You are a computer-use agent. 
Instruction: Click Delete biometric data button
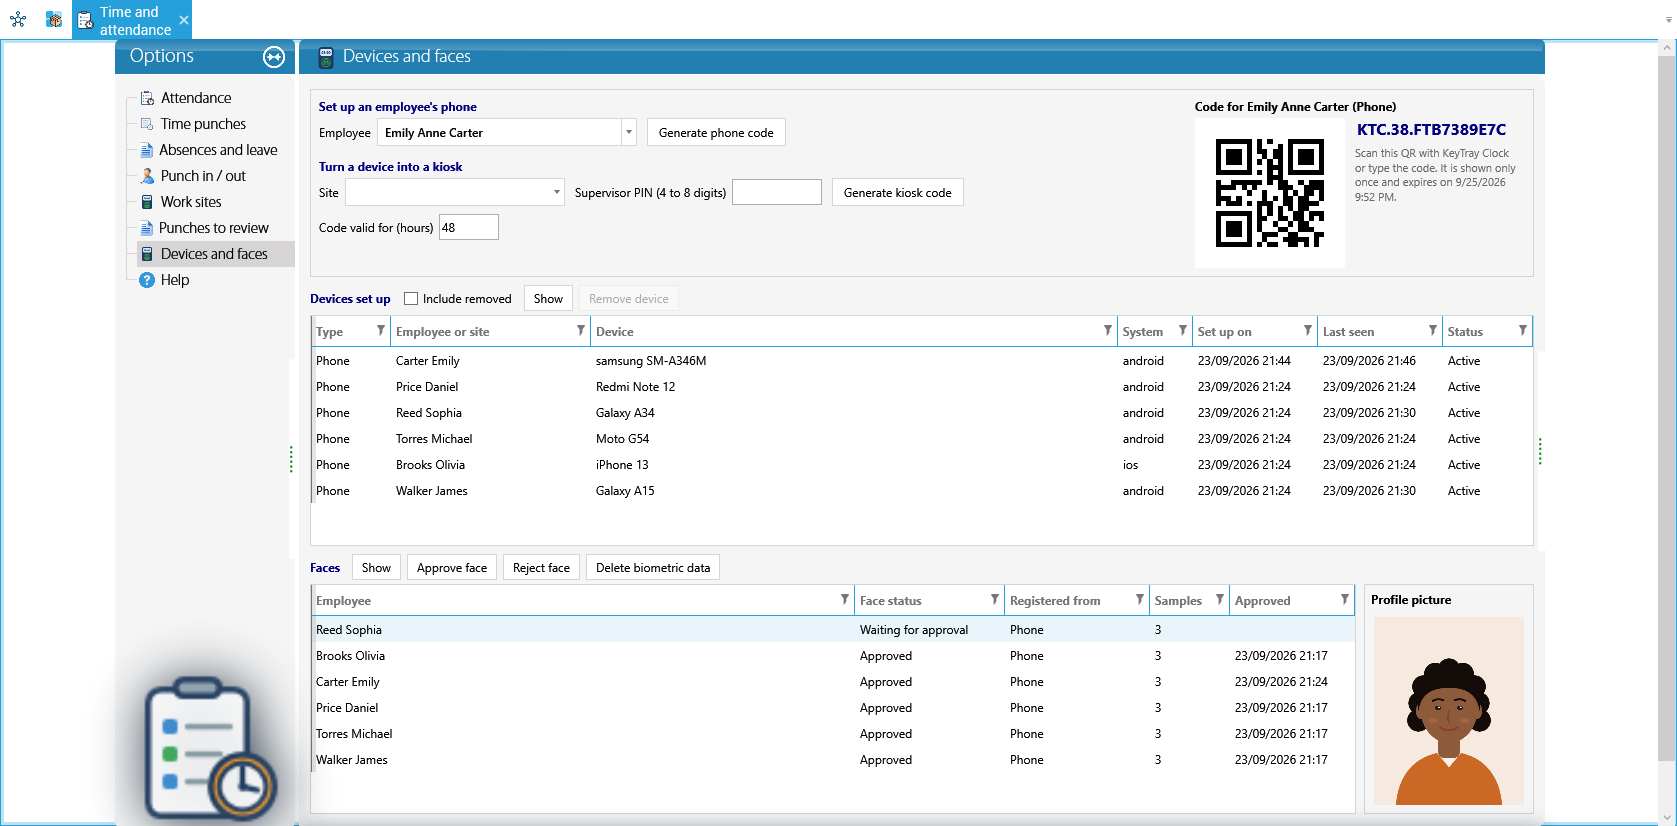(653, 568)
